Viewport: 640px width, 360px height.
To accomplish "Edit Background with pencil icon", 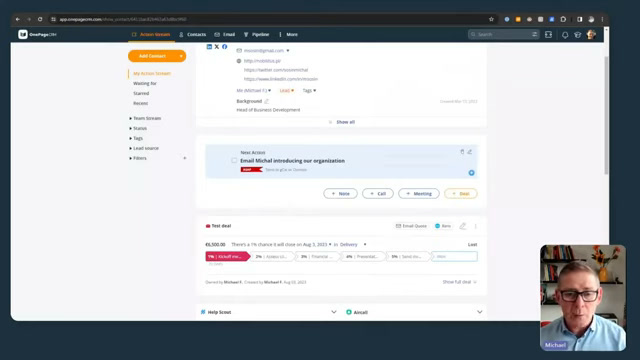I will [x=267, y=101].
